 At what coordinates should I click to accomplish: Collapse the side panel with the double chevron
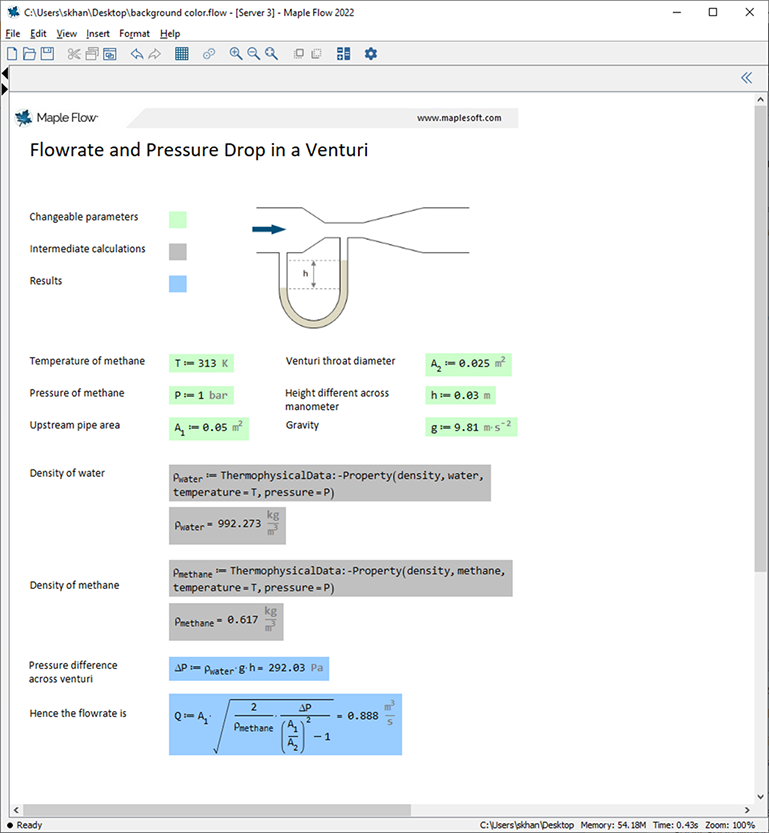[x=746, y=78]
